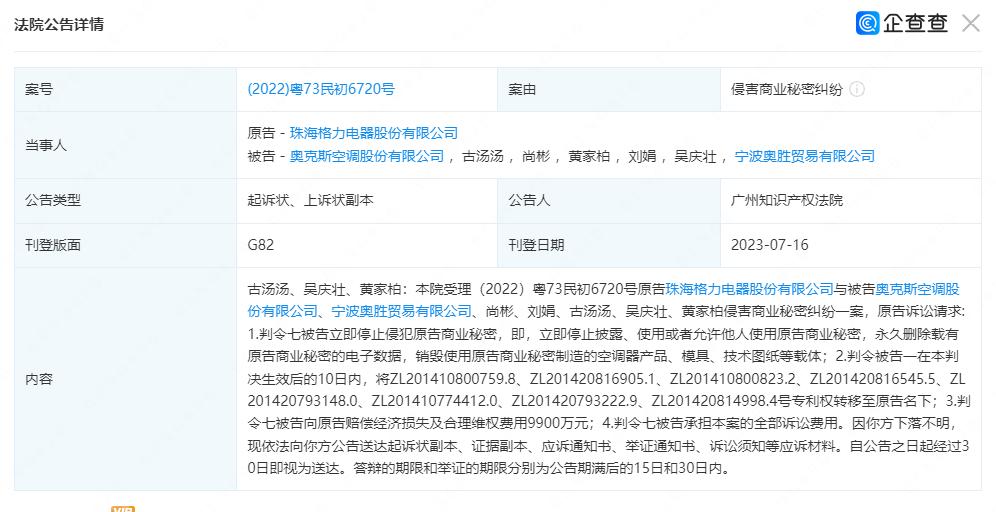Click the 法院公告详情 title text
996x512 pixels.
click(59, 24)
